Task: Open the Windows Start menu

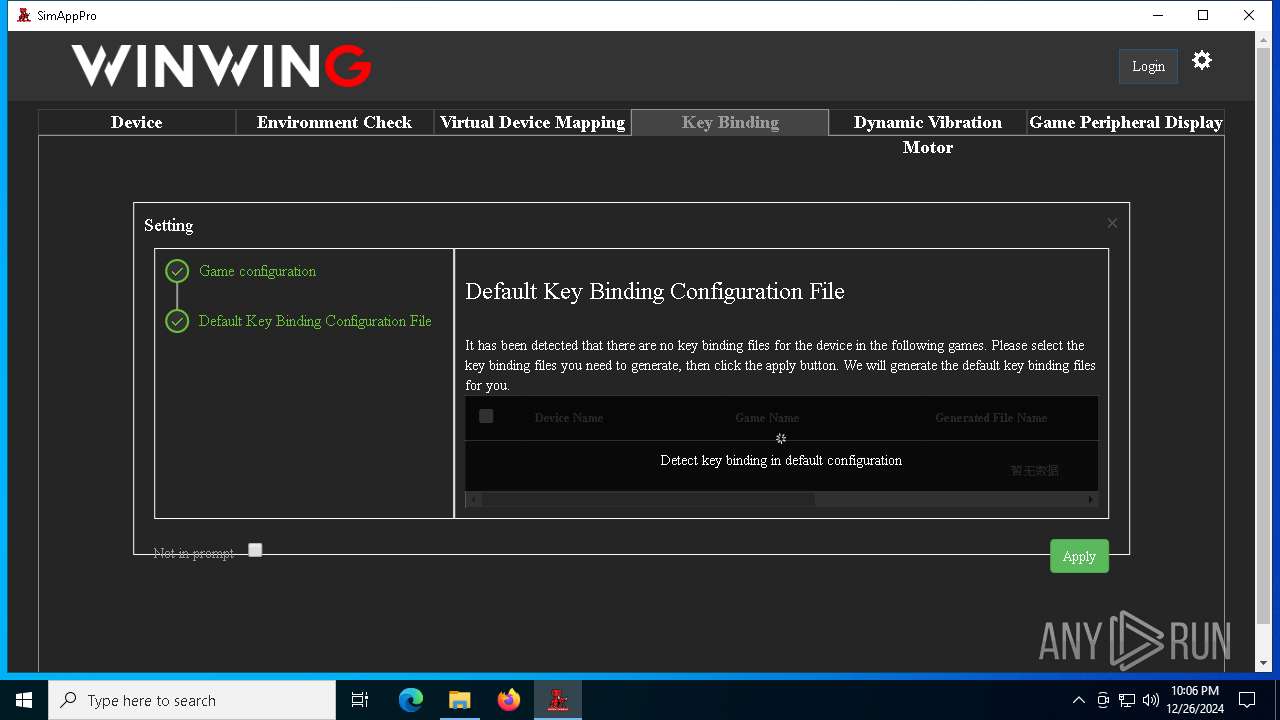Action: (24, 700)
